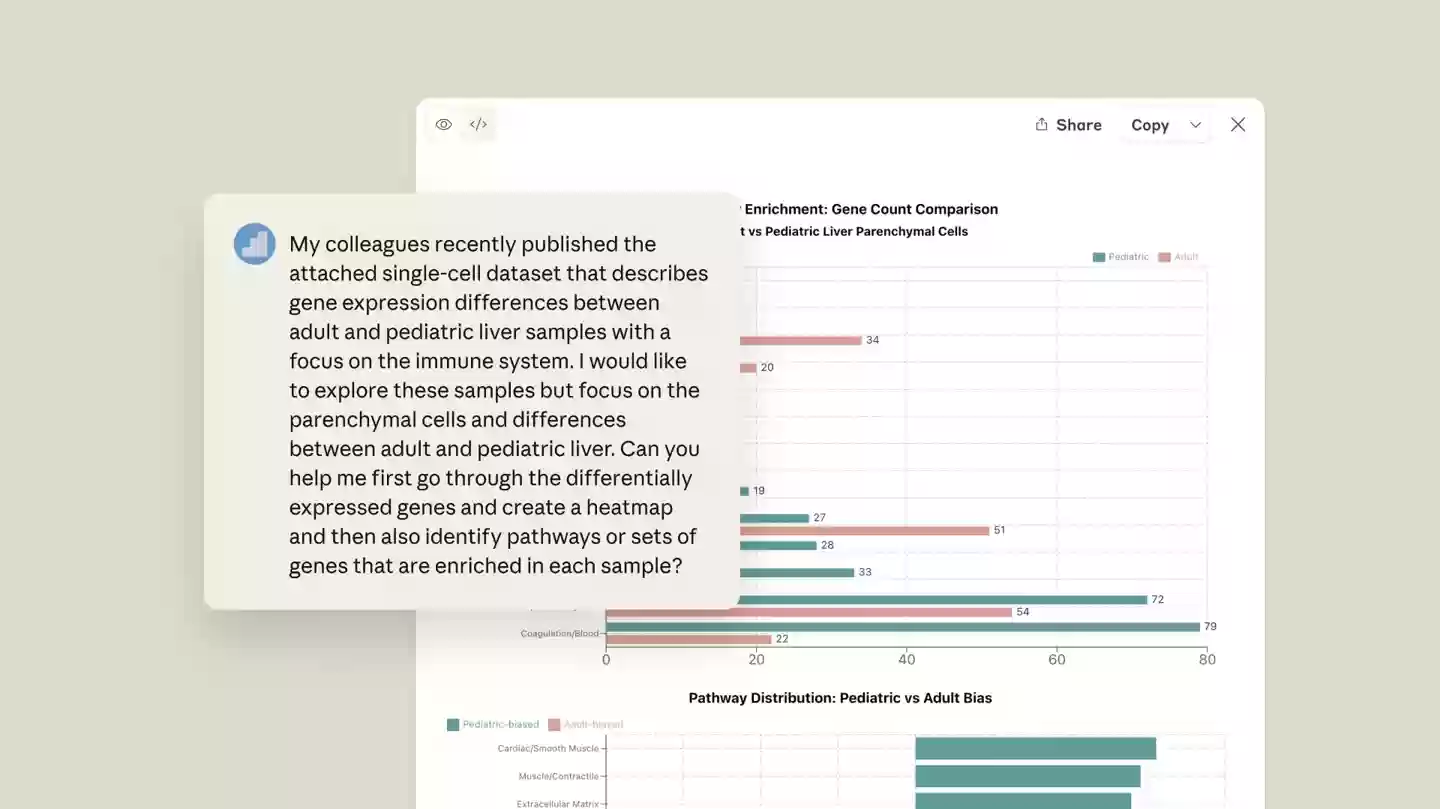Toggle the Pediatric-biased legend entry
The width and height of the screenshot is (1440, 809).
coord(493,724)
